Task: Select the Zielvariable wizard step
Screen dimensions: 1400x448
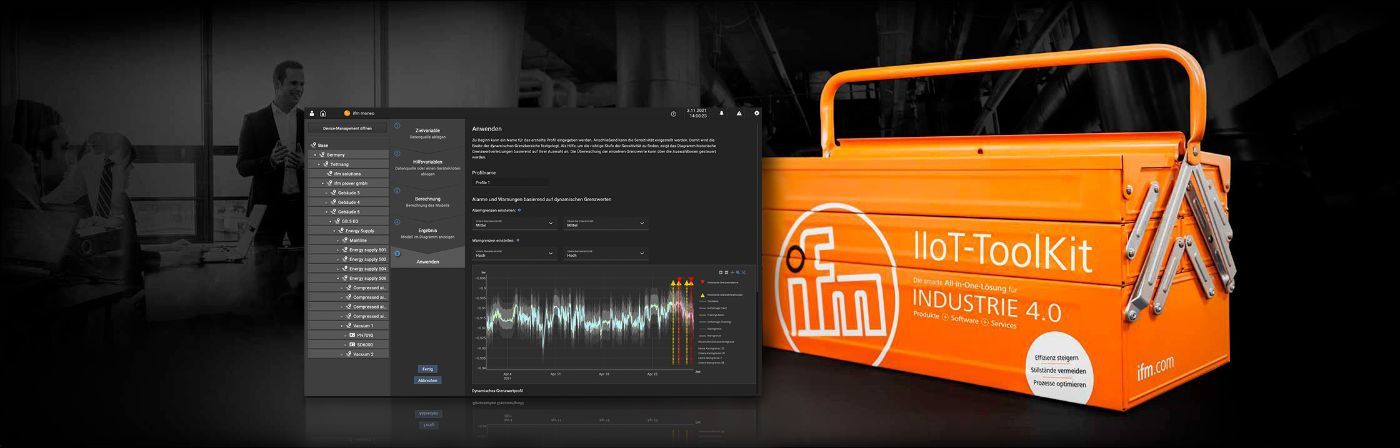Action: (427, 134)
